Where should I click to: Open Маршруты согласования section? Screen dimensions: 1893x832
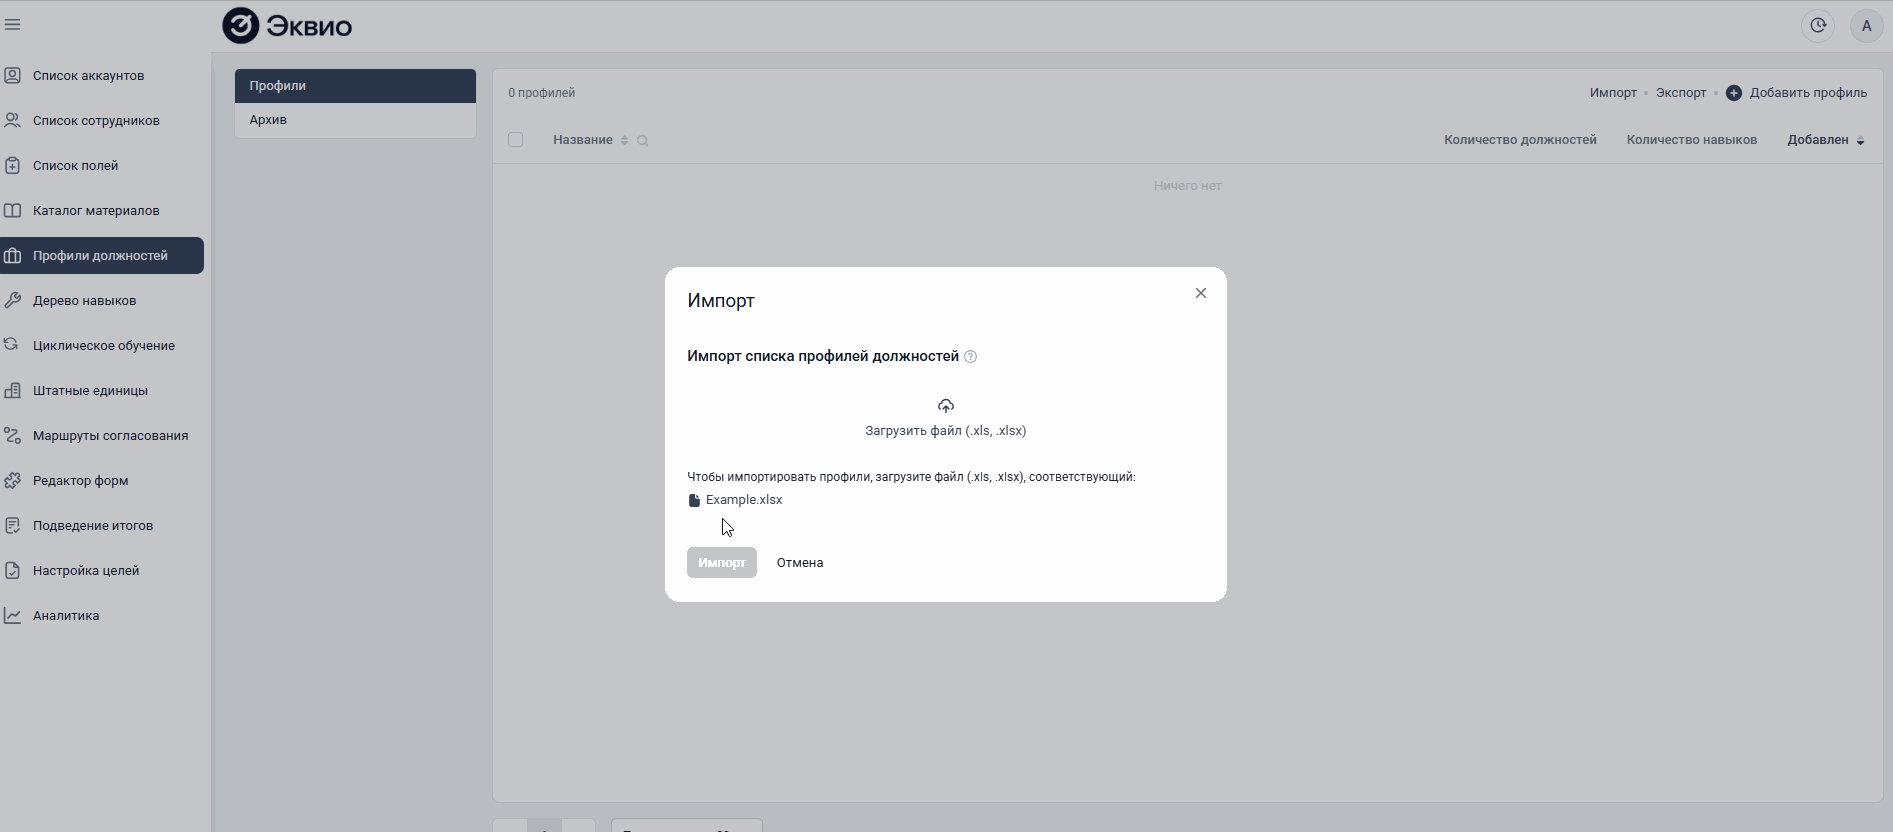110,435
